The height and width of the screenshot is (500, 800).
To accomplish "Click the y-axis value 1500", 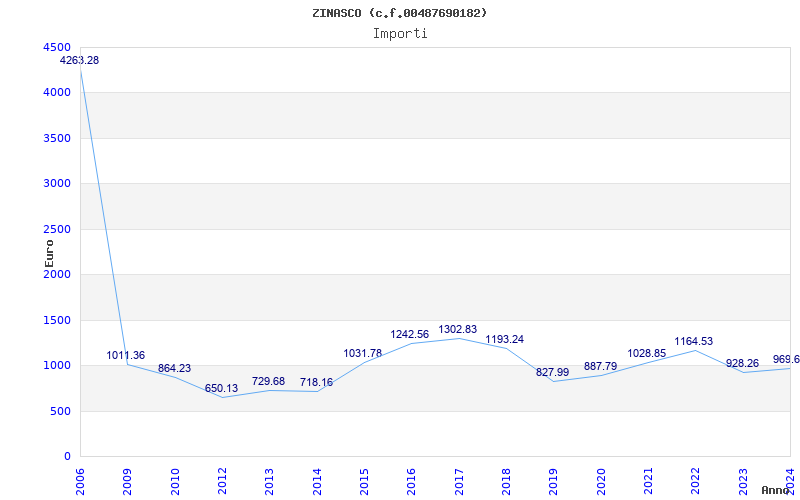I will (x=57, y=320).
